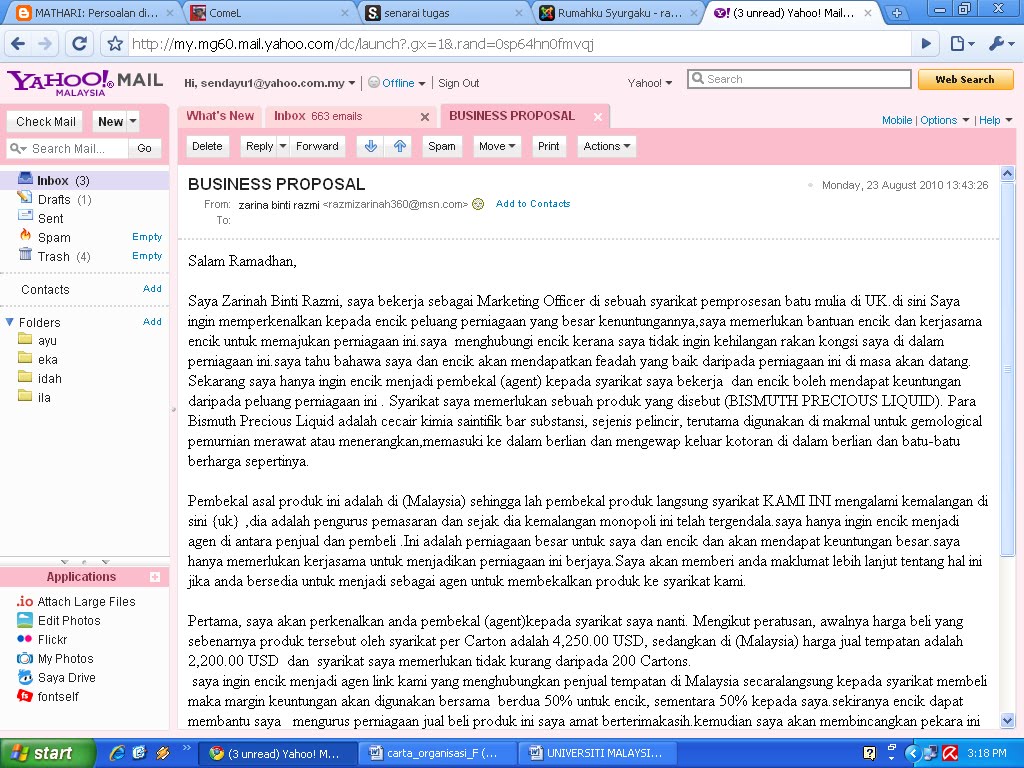This screenshot has width=1024, height=768.
Task: Empty the Spam folder link
Action: (147, 237)
